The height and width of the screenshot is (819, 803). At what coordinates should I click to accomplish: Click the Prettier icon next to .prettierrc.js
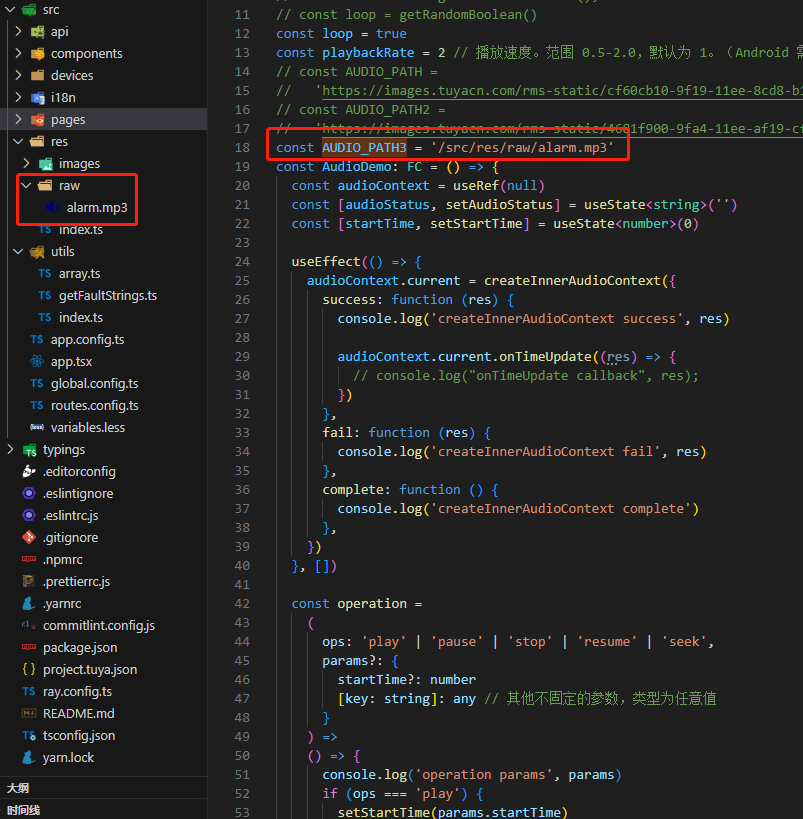[29, 581]
